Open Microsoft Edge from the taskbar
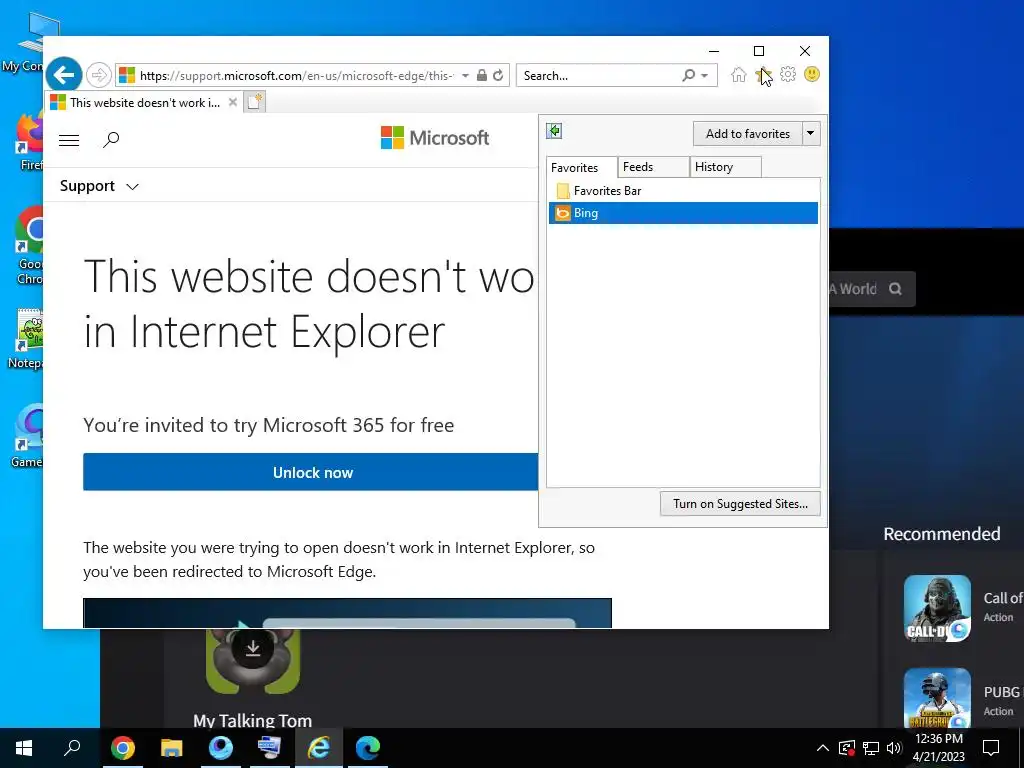Image resolution: width=1024 pixels, height=768 pixels. (x=368, y=748)
